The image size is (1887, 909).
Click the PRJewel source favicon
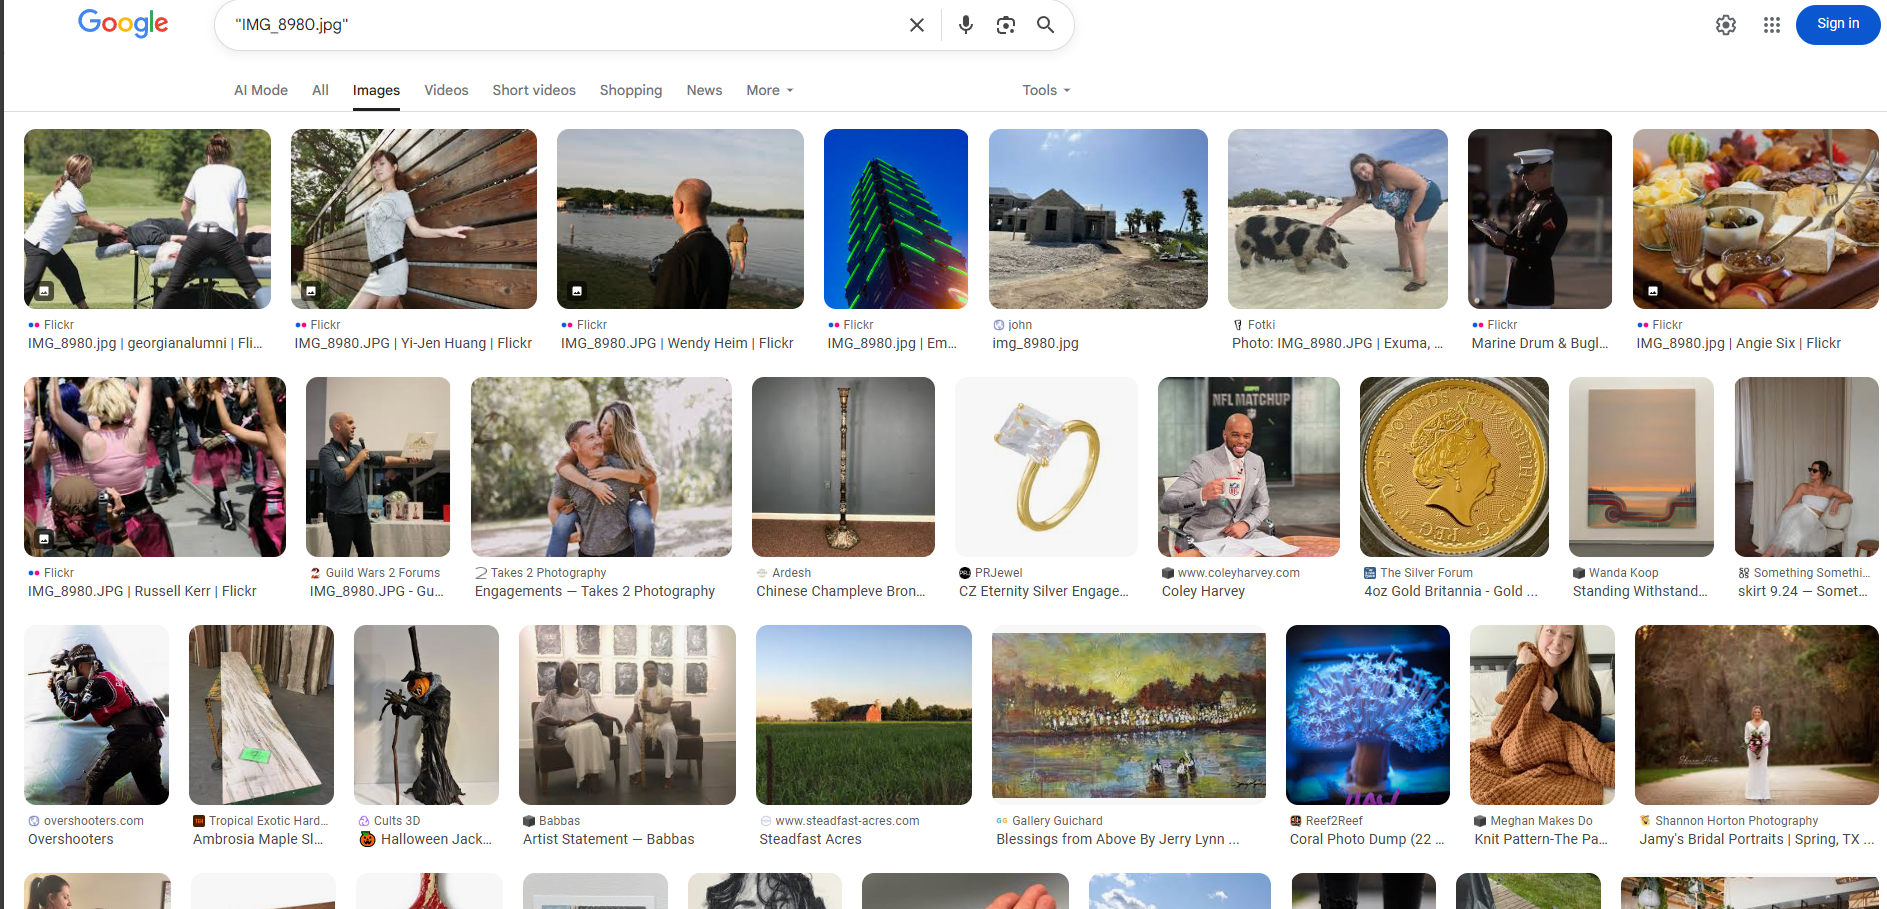(x=965, y=573)
